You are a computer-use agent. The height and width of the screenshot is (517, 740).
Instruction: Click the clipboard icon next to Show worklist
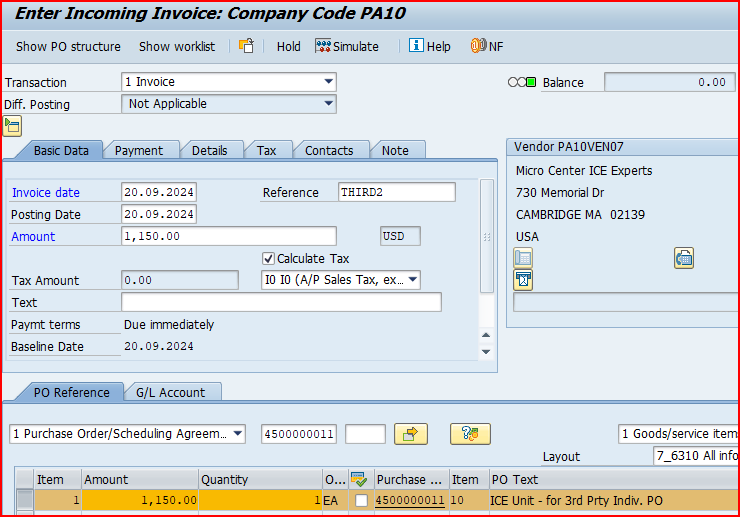[246, 46]
